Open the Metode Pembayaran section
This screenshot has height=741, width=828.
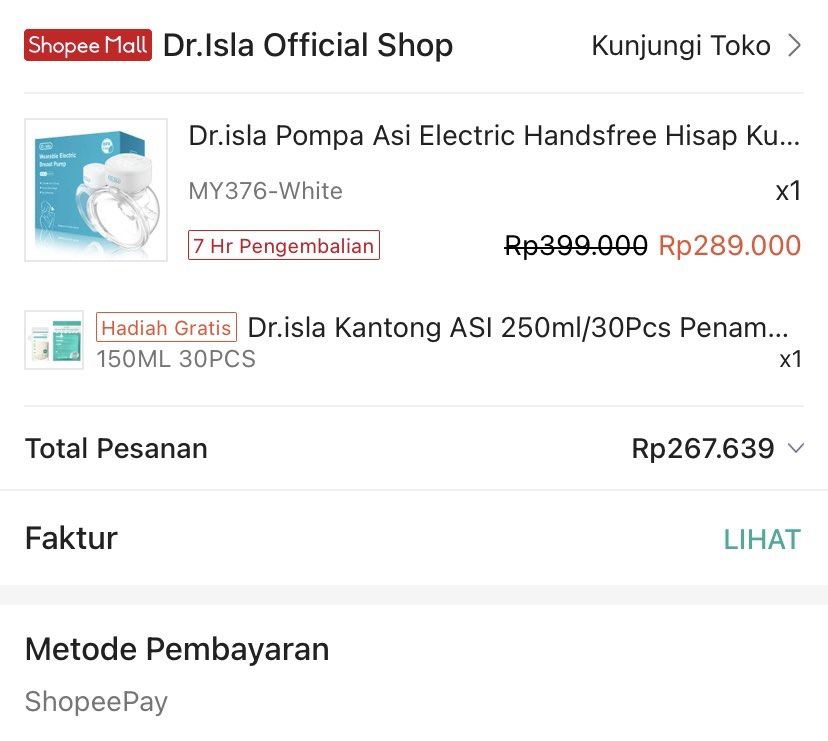(177, 650)
